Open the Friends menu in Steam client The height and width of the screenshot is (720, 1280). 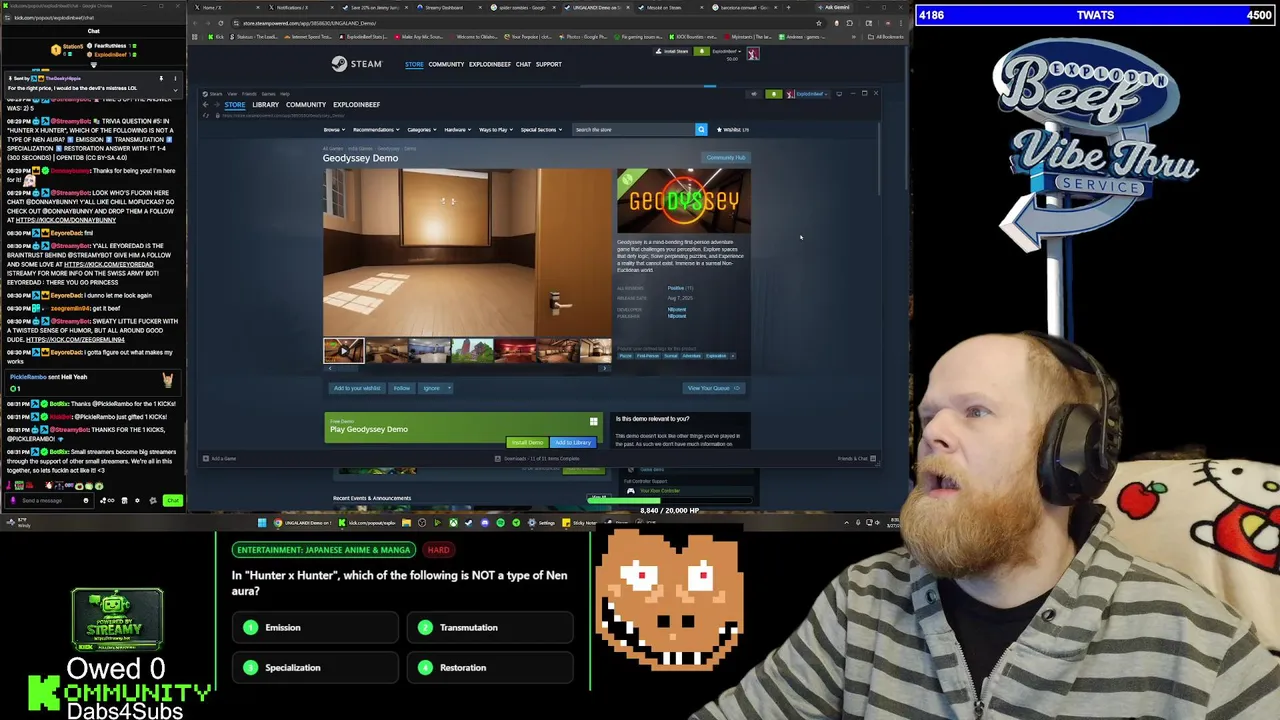(249, 94)
